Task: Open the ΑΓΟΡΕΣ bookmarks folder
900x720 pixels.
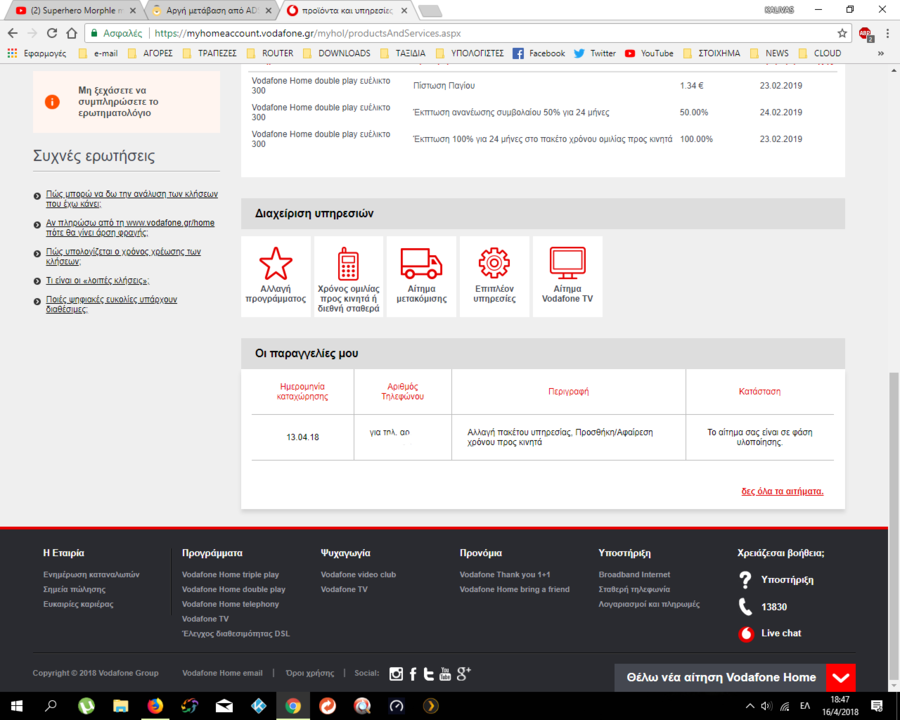Action: pyautogui.click(x=150, y=53)
